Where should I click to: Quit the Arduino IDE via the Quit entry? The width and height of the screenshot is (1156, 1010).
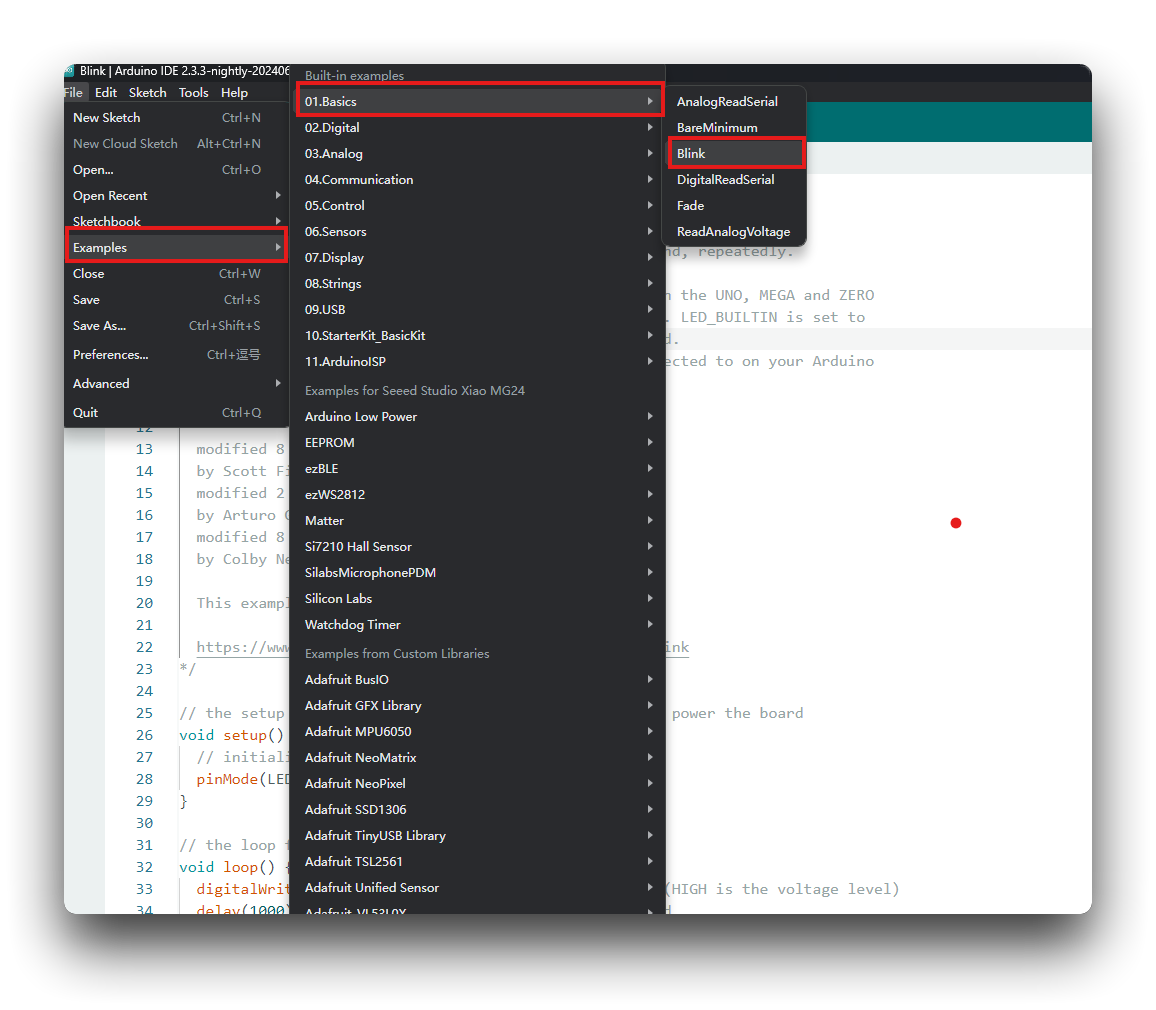(x=176, y=413)
